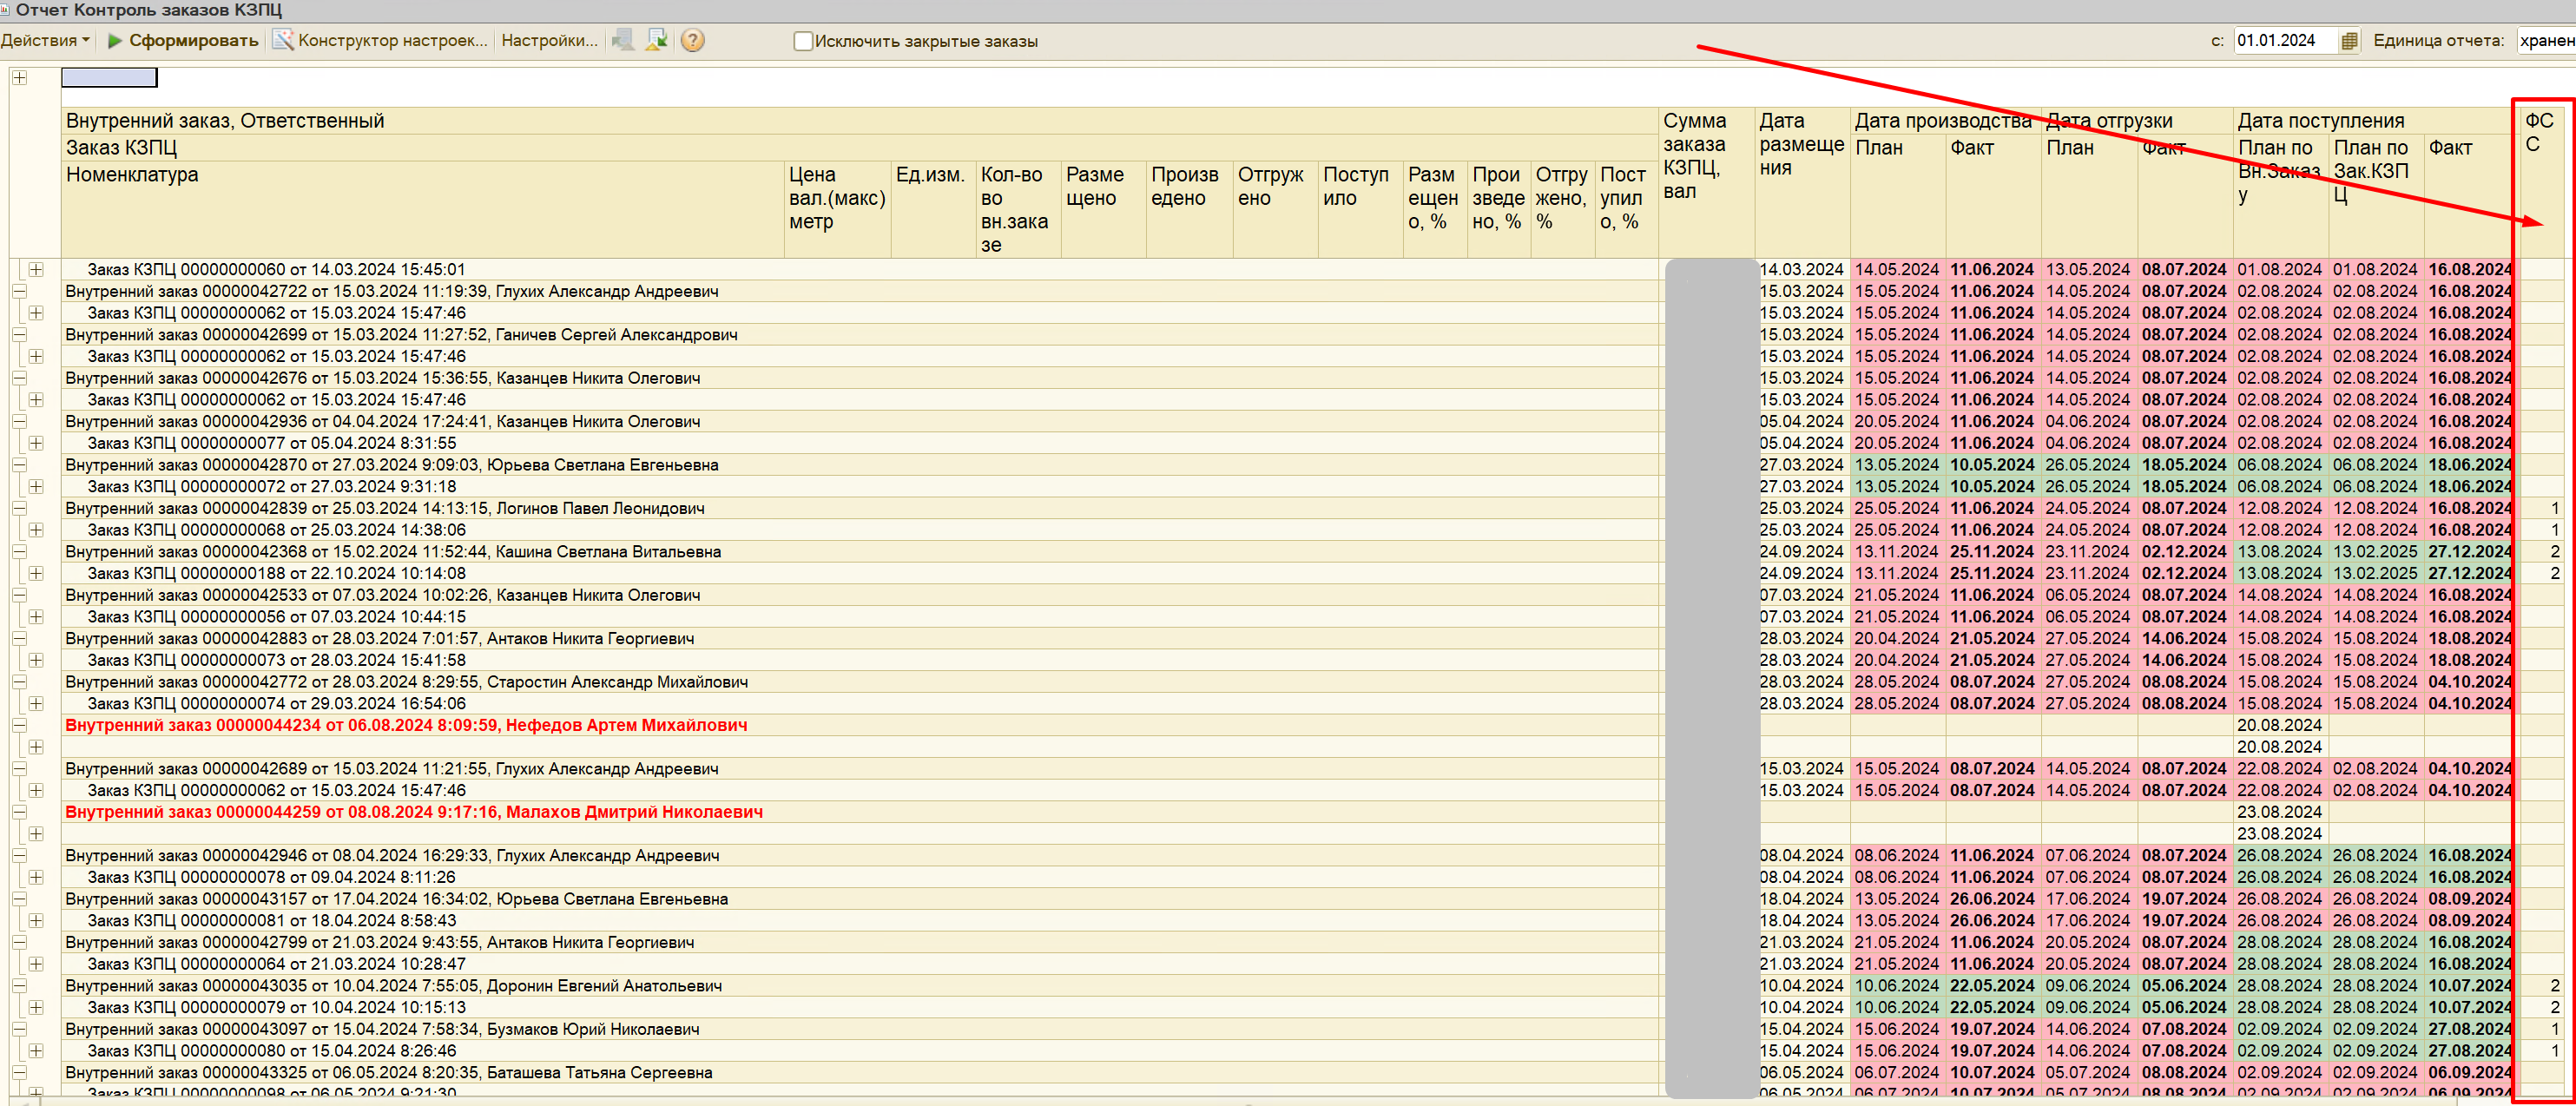
Task: Open the Настройки... dialog
Action: 549,40
